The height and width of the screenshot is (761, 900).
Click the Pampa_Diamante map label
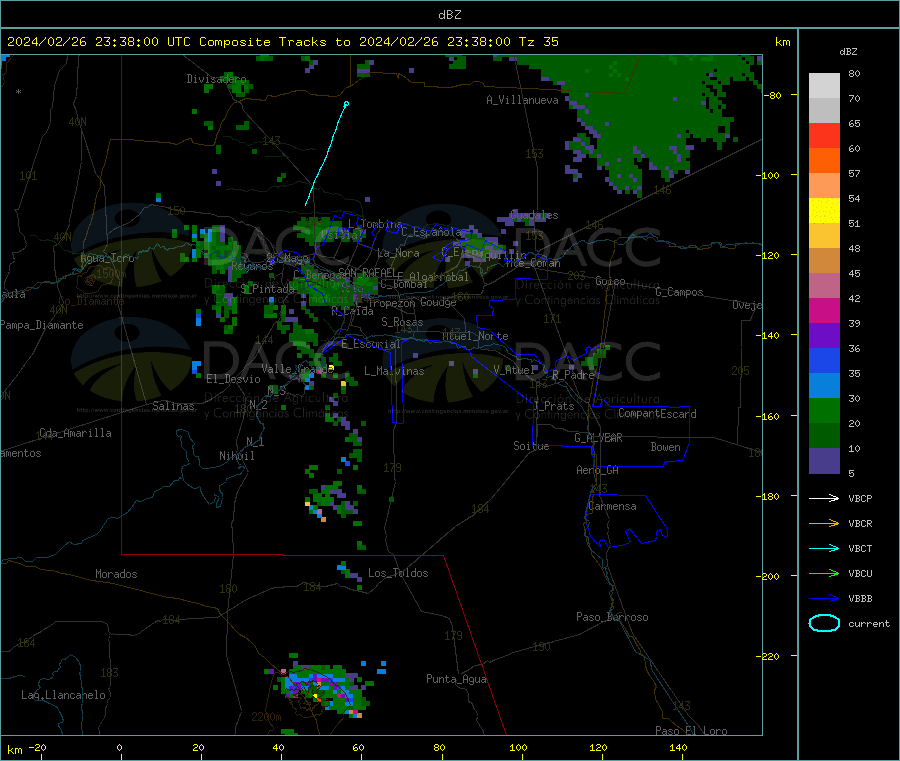pyautogui.click(x=41, y=325)
